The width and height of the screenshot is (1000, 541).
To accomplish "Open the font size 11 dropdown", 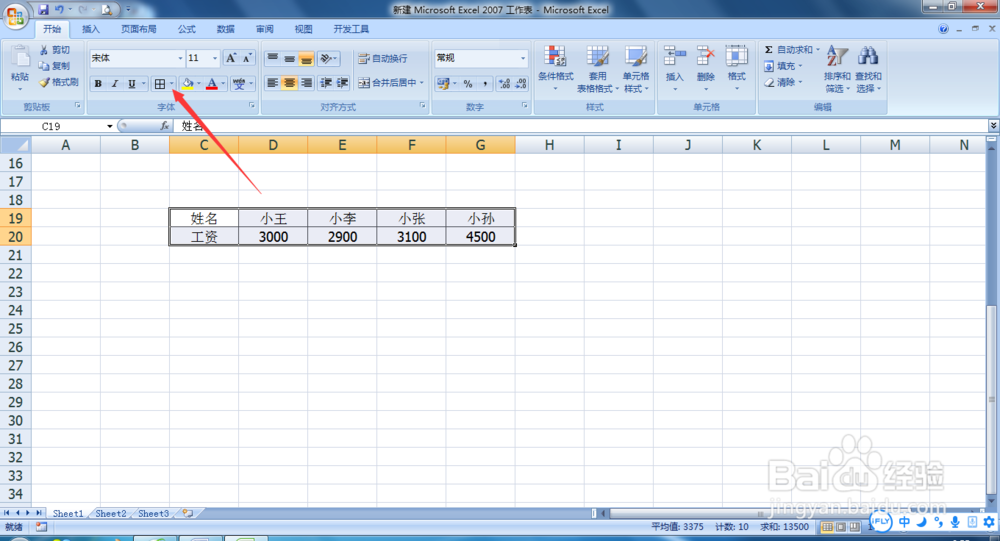I will [x=215, y=58].
